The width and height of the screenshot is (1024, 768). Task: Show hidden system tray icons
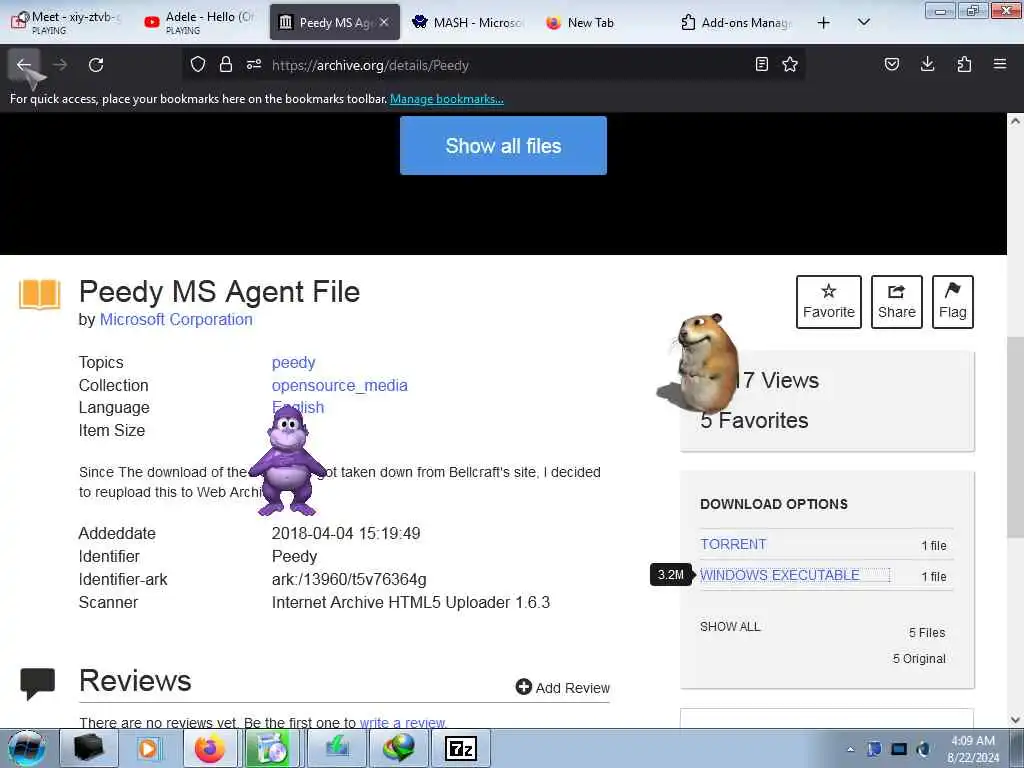(x=850, y=749)
